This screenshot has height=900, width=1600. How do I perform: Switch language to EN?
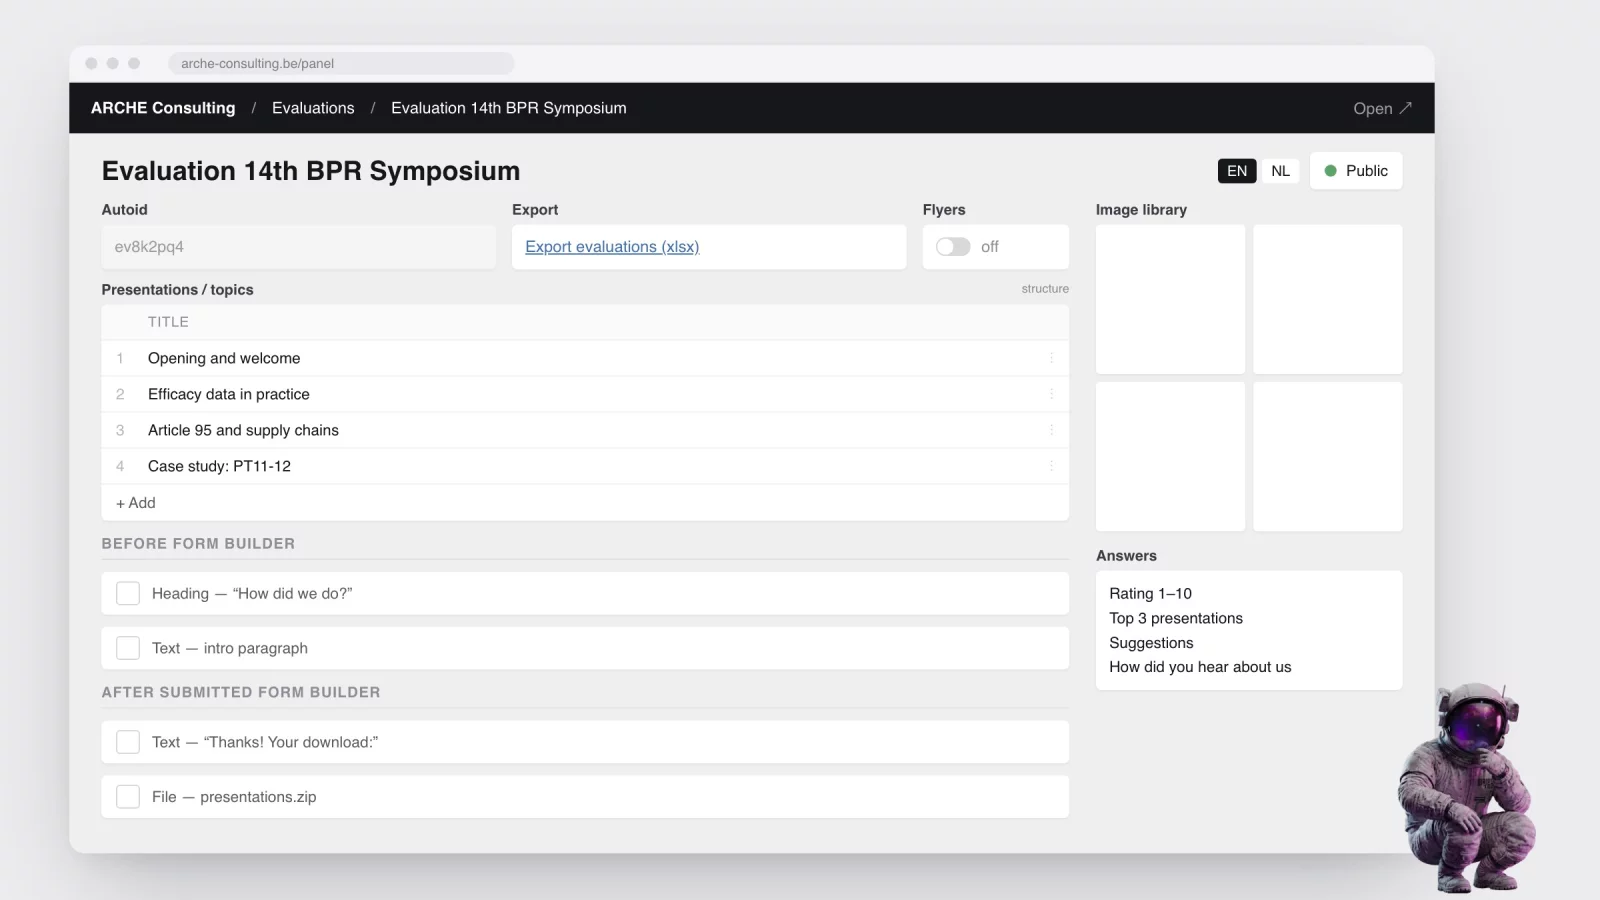coord(1237,171)
